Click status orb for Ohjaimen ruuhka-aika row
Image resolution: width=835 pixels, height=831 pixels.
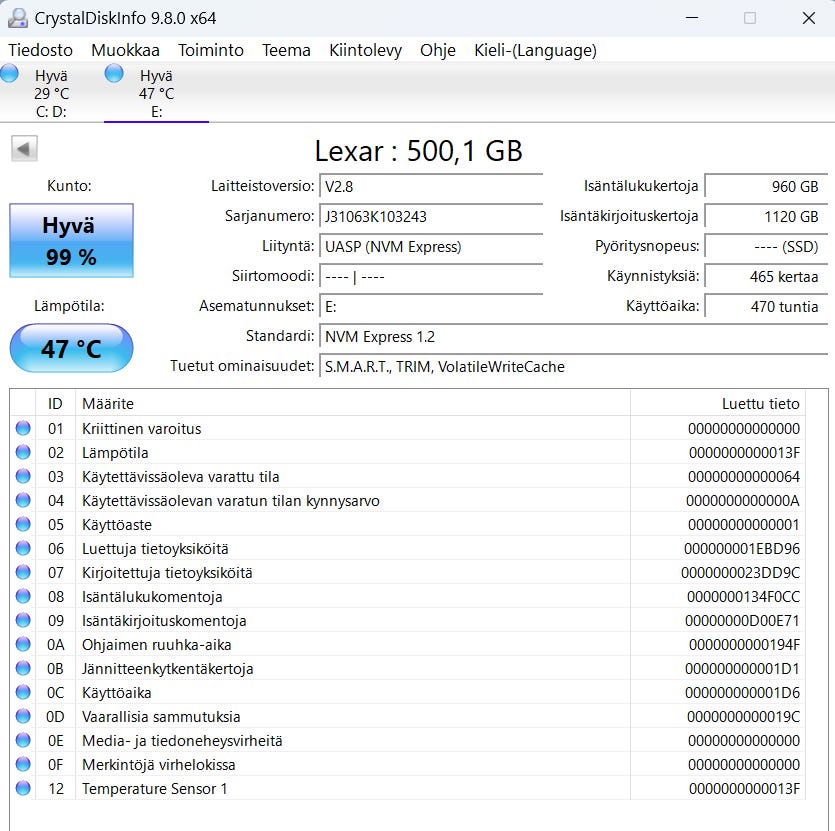(x=23, y=643)
